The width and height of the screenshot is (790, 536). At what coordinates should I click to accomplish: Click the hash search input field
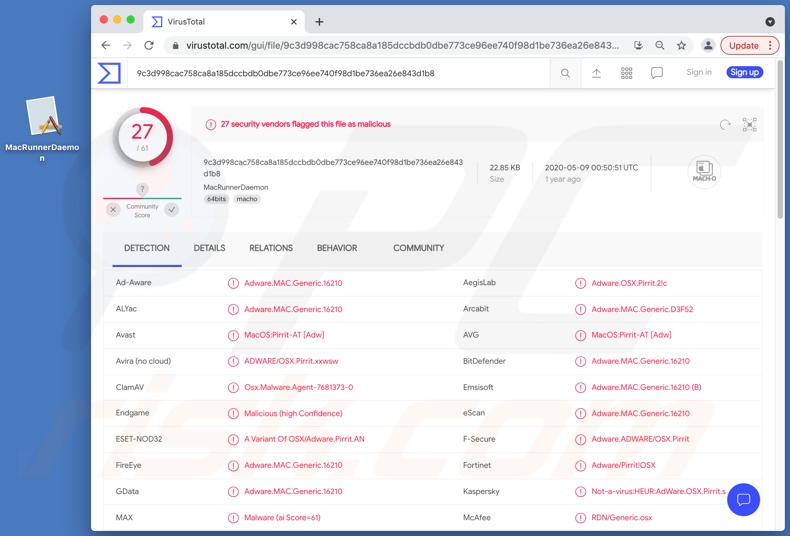[x=338, y=74]
